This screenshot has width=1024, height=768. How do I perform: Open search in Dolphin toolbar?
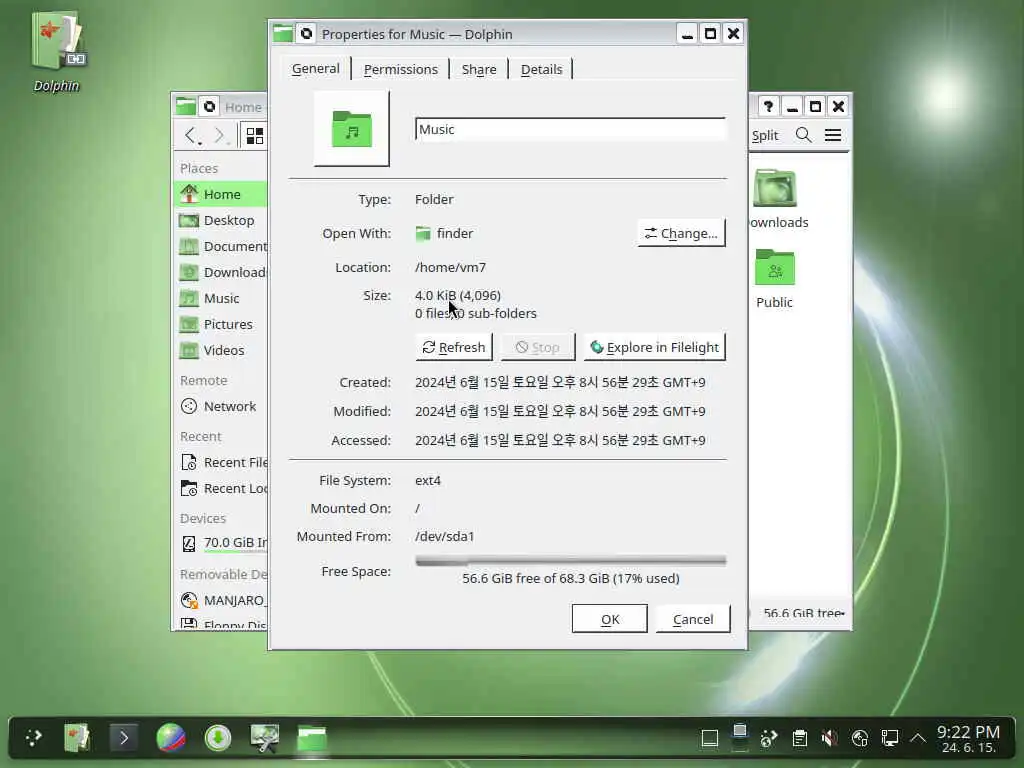tap(804, 135)
